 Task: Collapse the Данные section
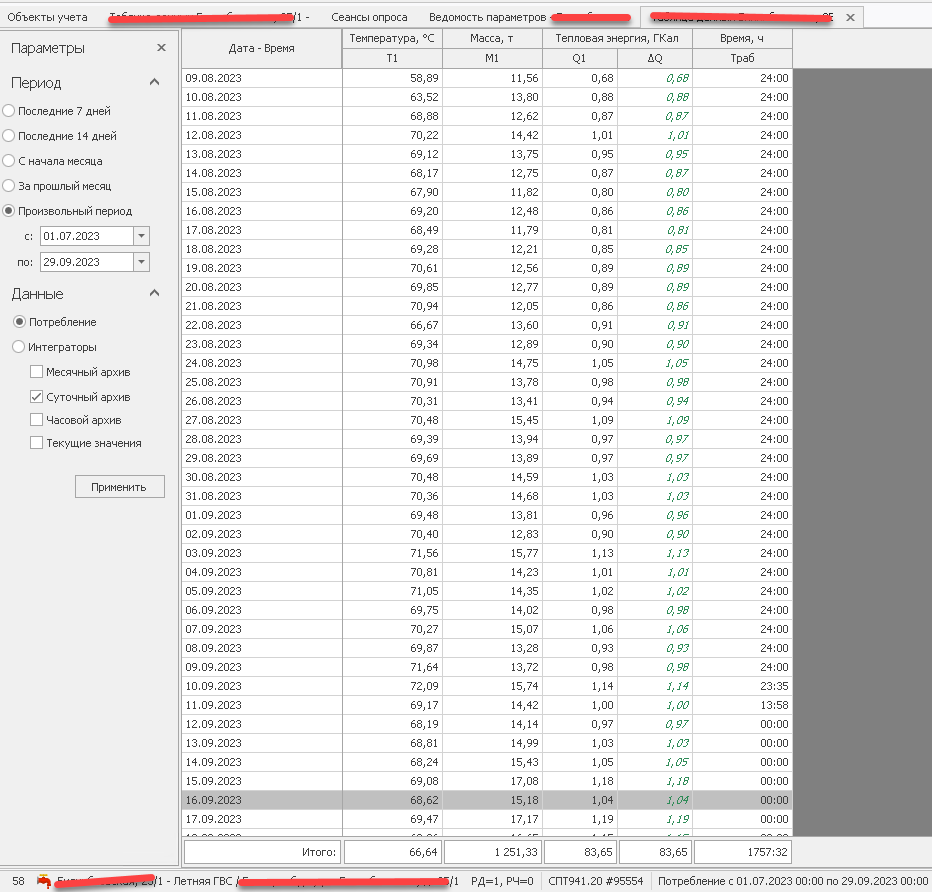(155, 293)
